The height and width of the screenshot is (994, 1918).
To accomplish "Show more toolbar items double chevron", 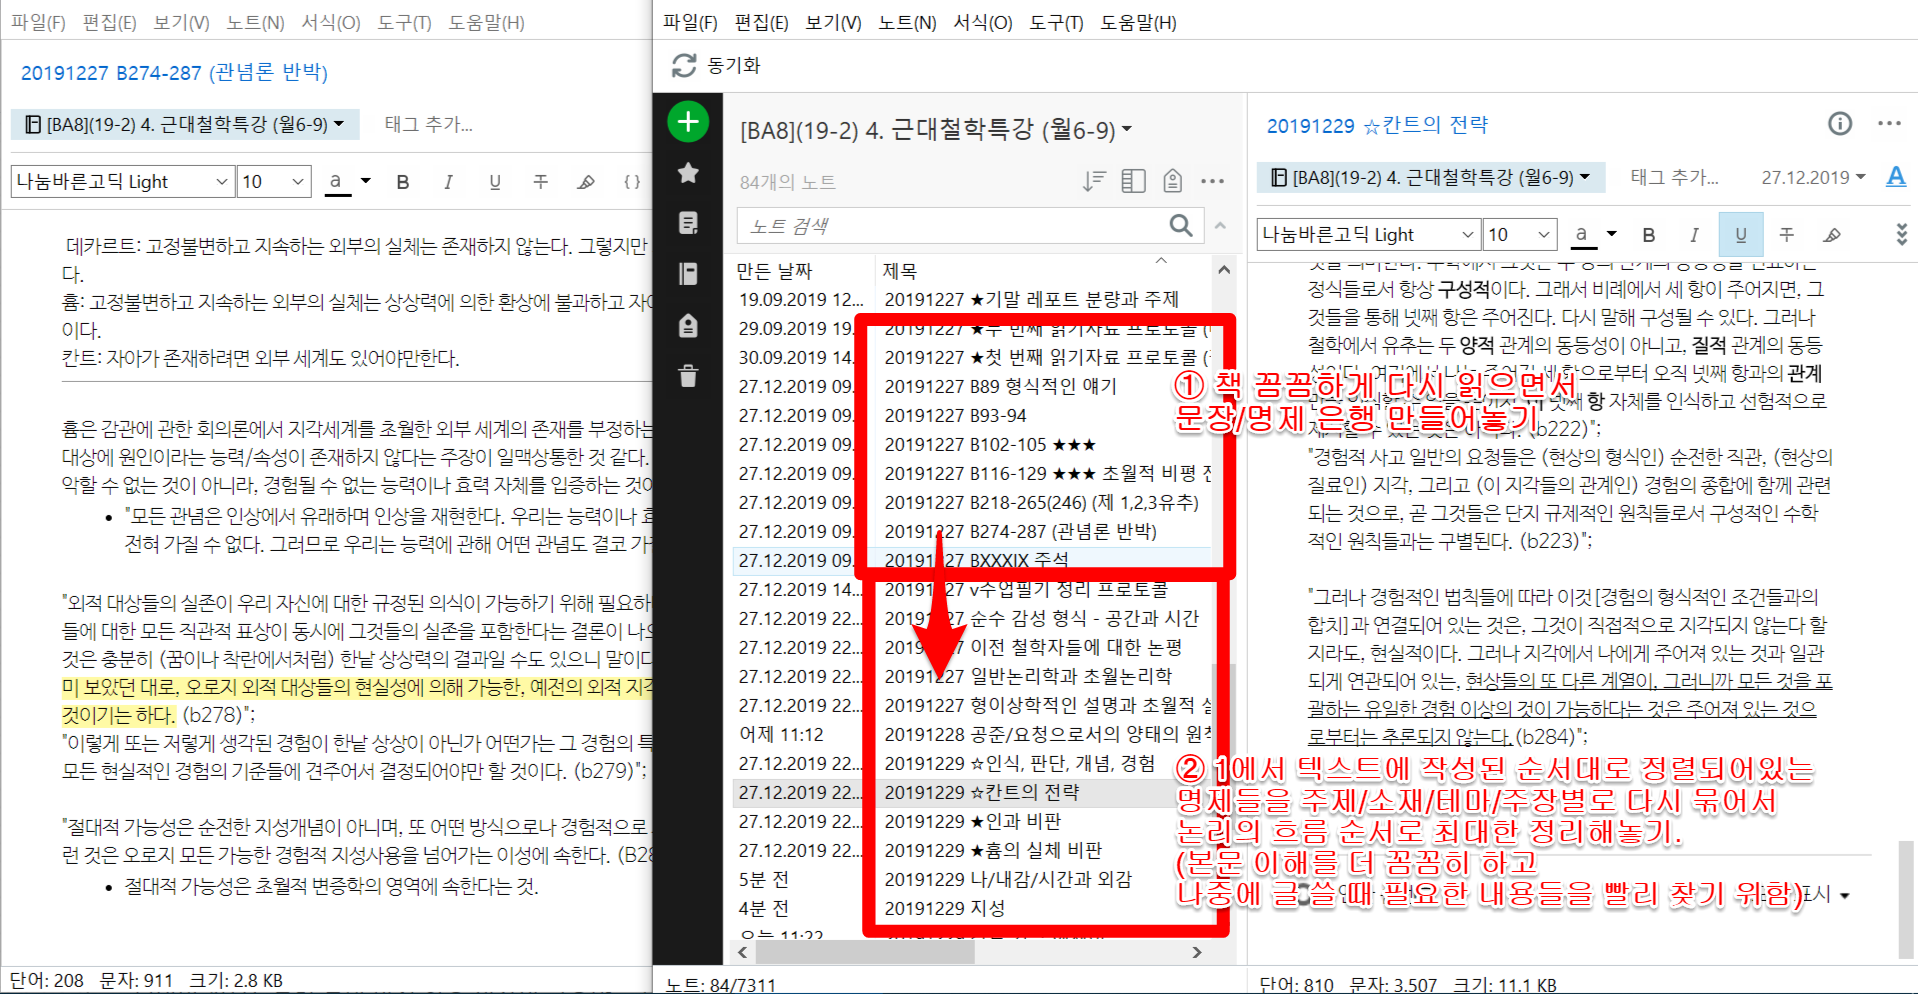I will (1901, 235).
